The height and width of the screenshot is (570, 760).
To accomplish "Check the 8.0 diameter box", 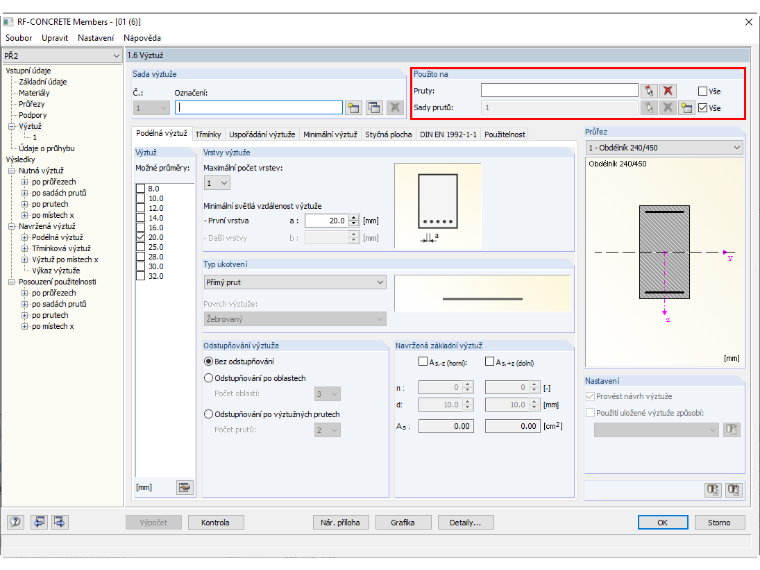I will (141, 188).
